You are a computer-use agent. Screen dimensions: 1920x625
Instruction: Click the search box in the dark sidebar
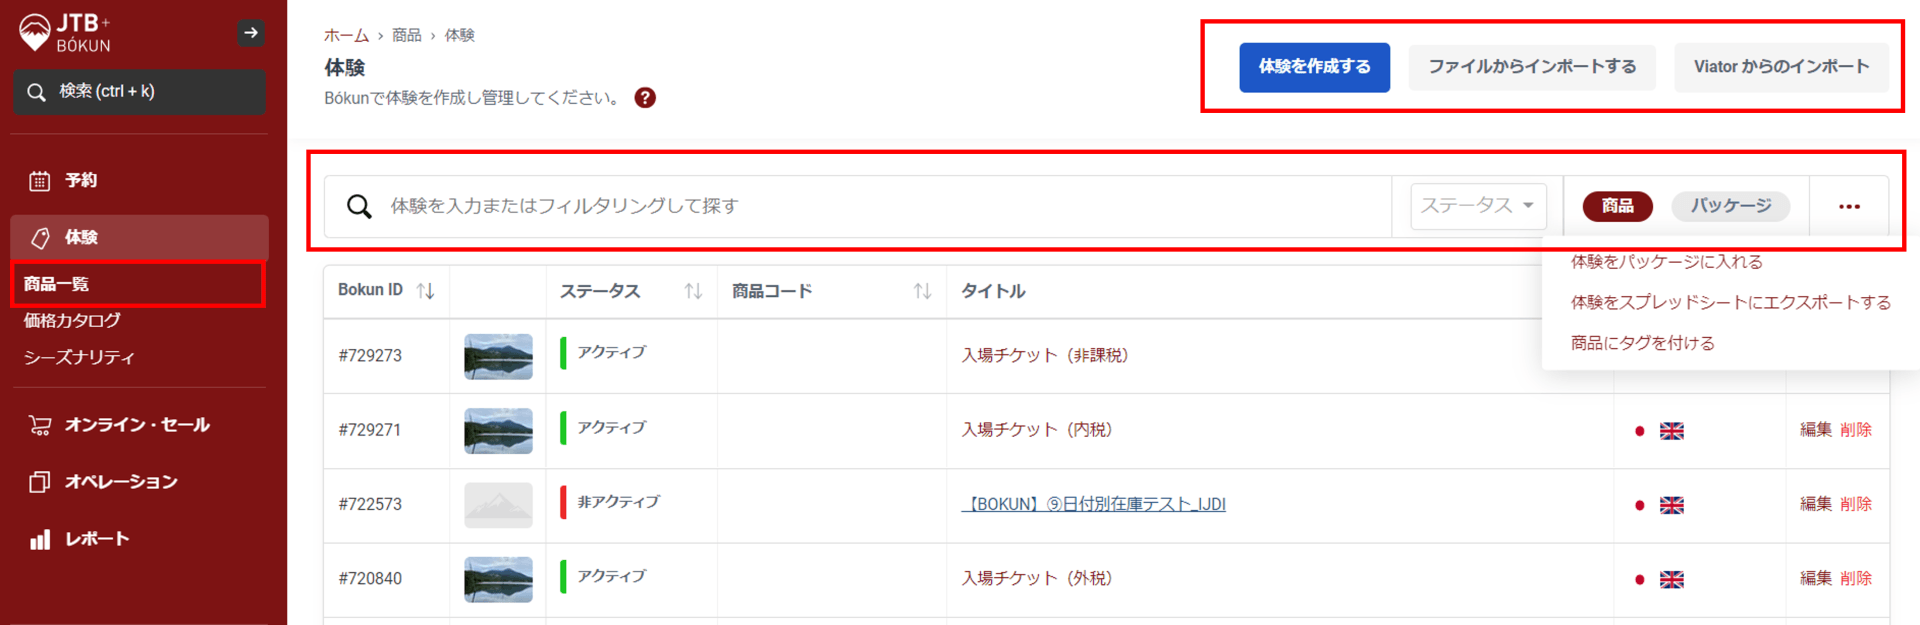click(140, 92)
